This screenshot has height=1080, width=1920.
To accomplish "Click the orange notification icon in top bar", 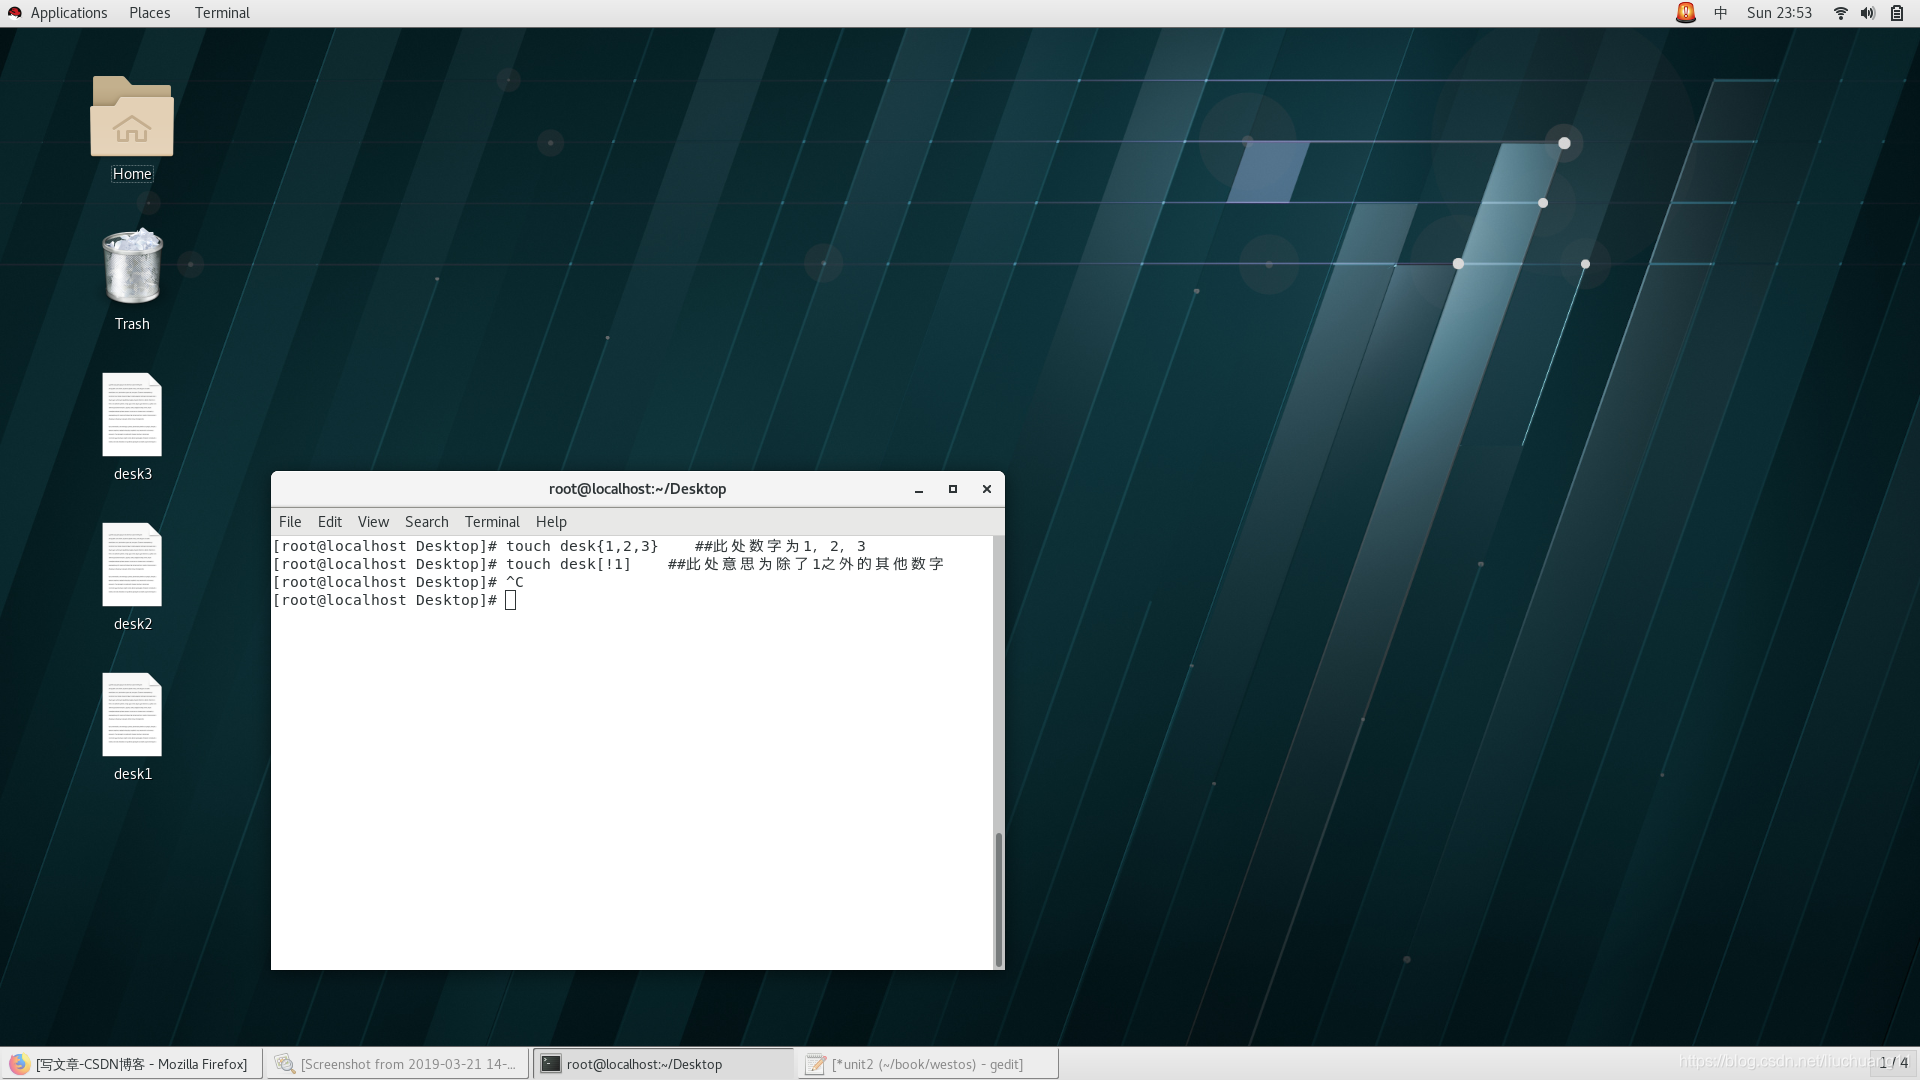I will [x=1686, y=13].
